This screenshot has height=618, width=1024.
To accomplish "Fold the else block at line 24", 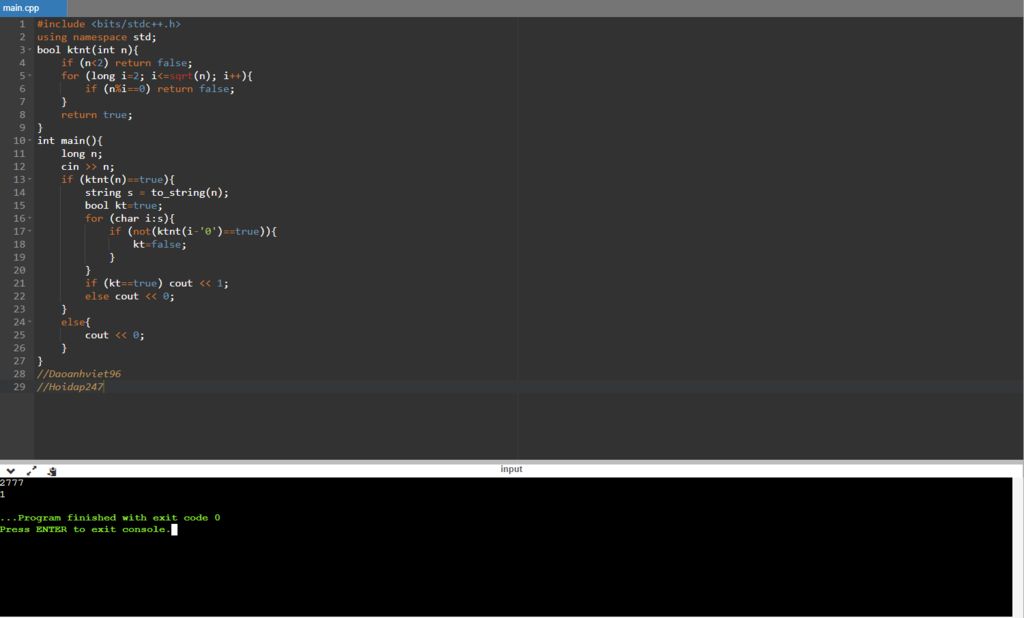I will pyautogui.click(x=30, y=322).
